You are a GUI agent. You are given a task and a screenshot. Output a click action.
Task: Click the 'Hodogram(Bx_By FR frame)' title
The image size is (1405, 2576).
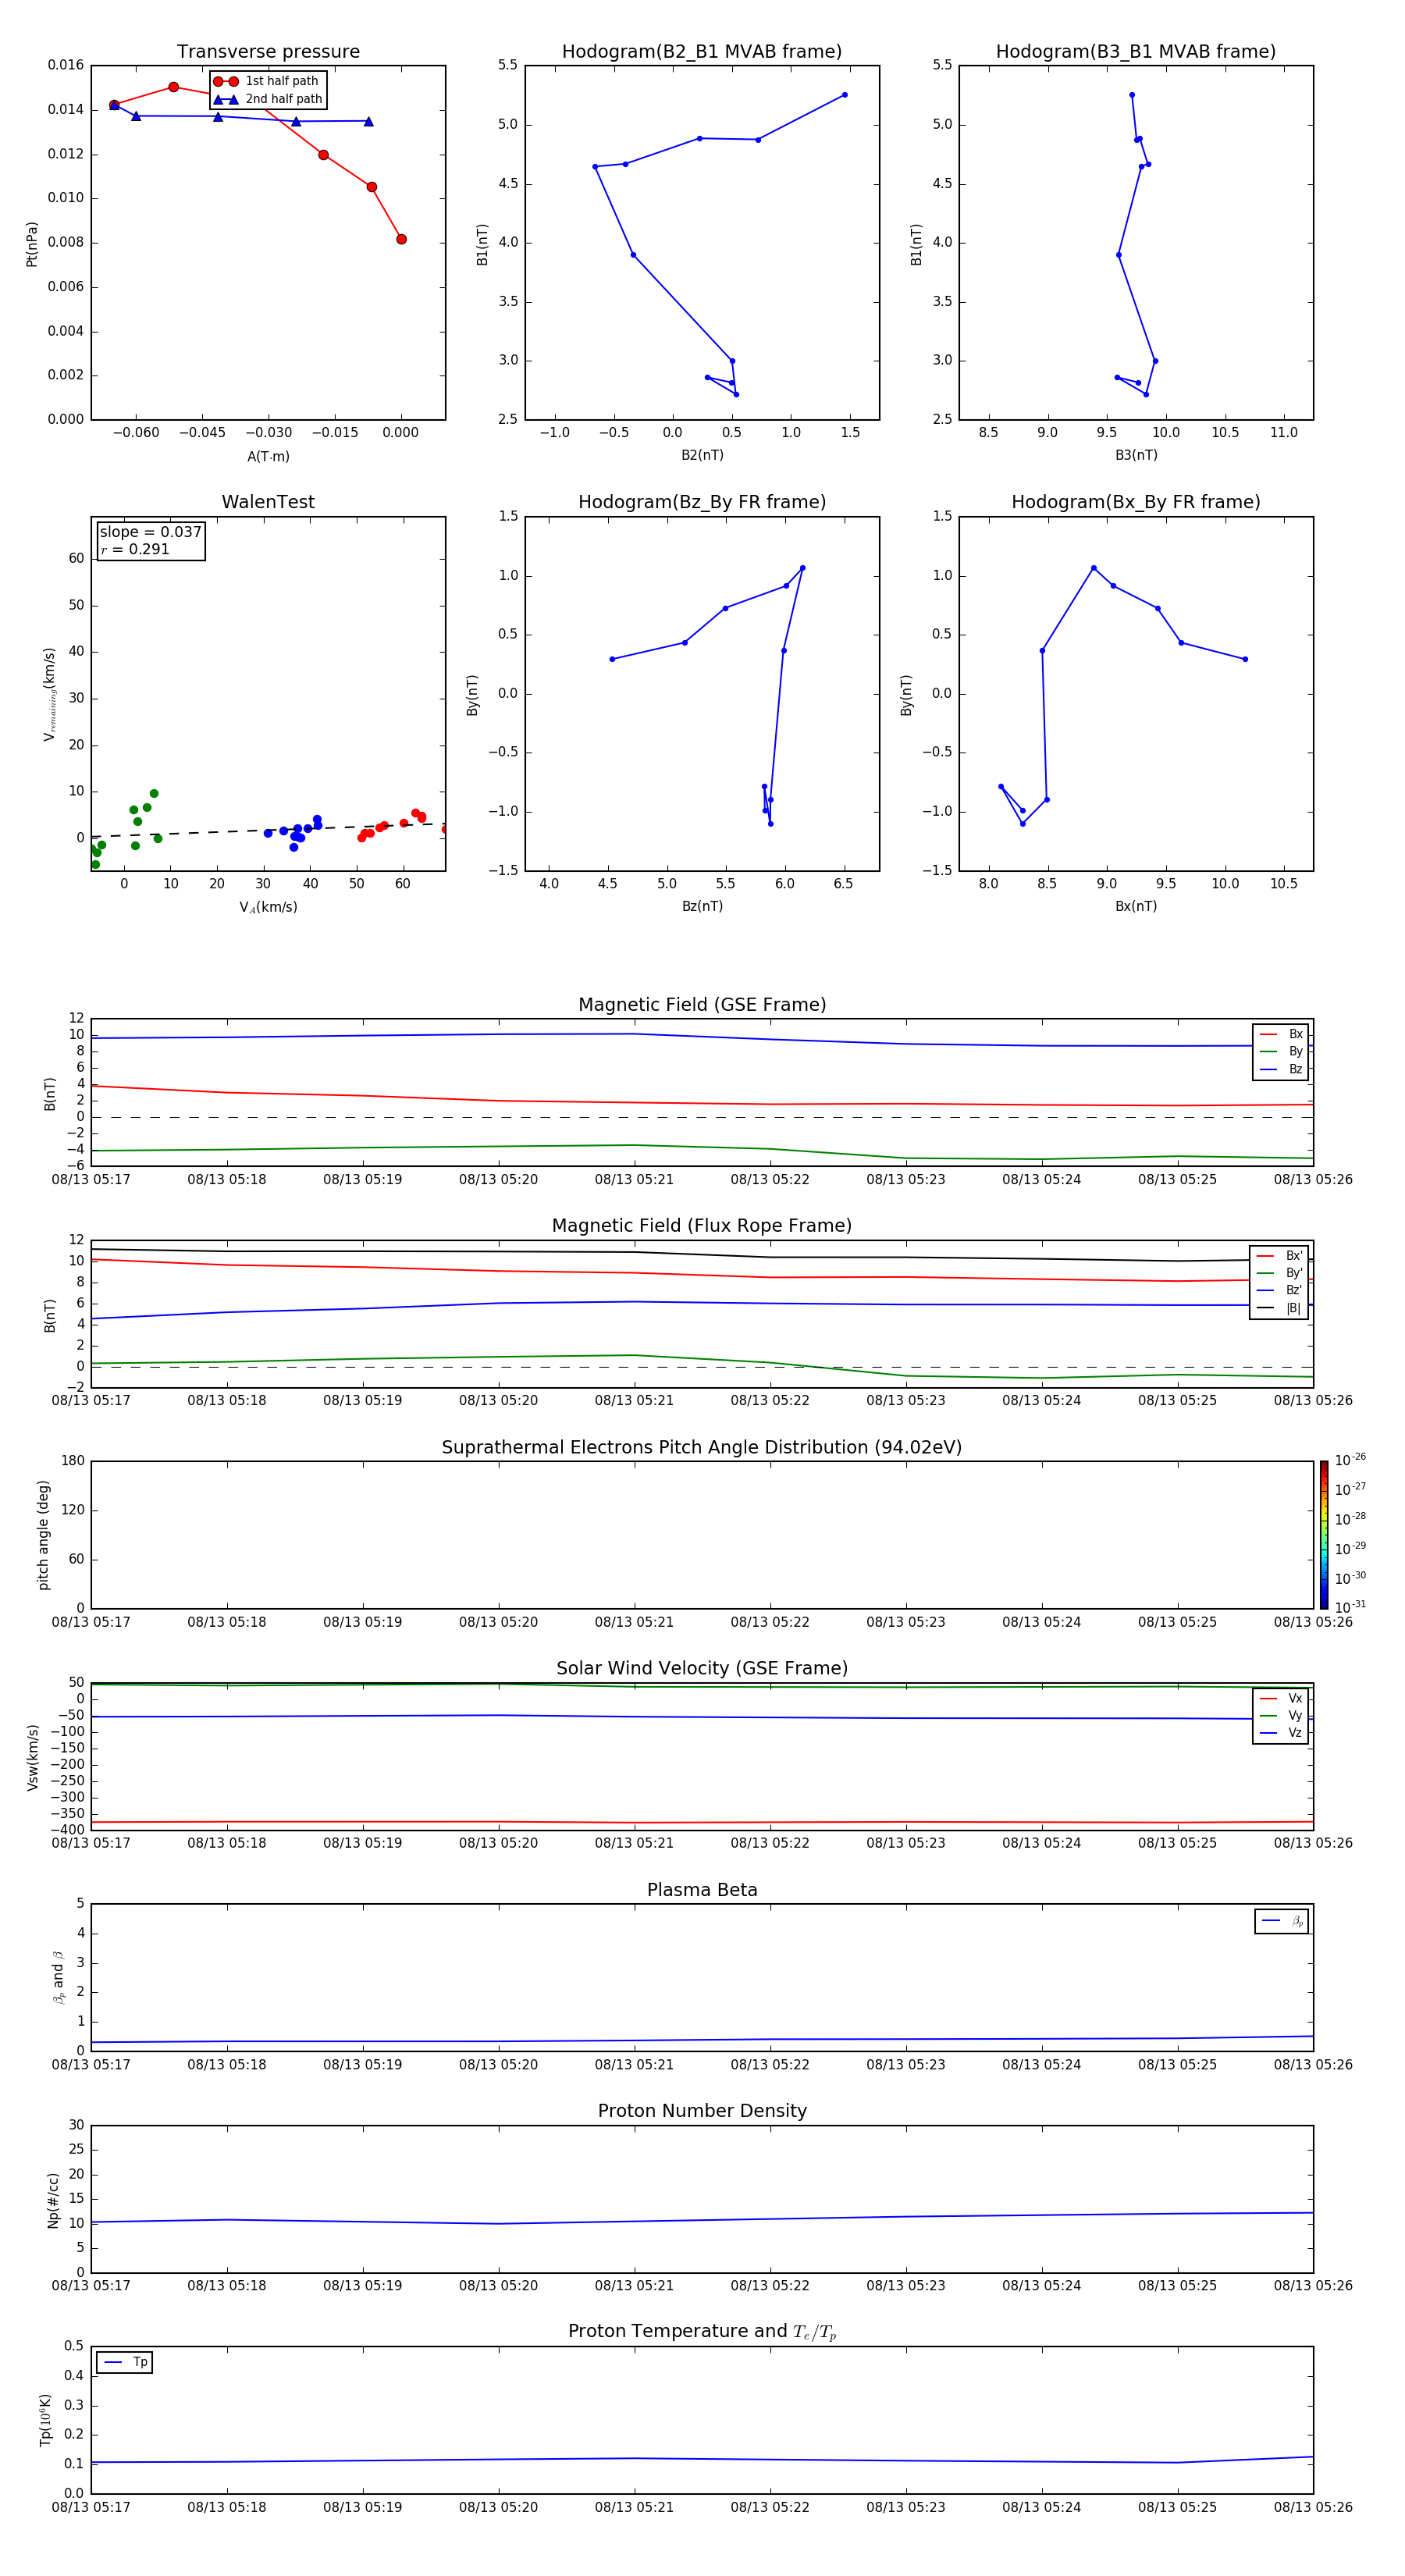pos(1136,502)
